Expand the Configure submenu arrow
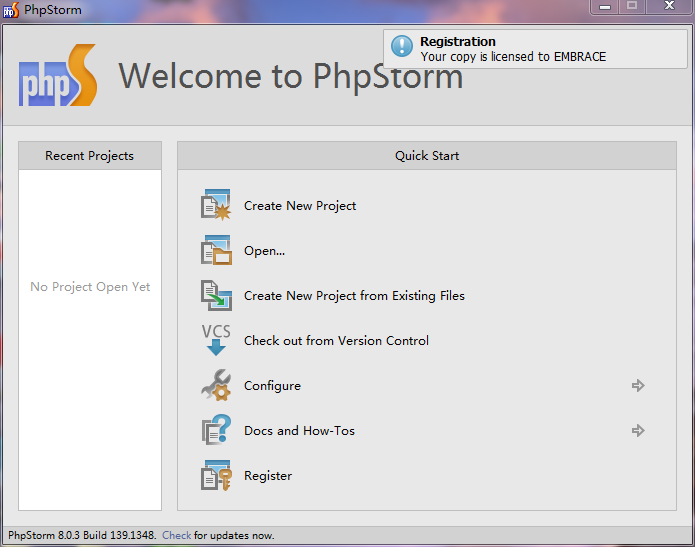The height and width of the screenshot is (547, 695). [x=638, y=385]
